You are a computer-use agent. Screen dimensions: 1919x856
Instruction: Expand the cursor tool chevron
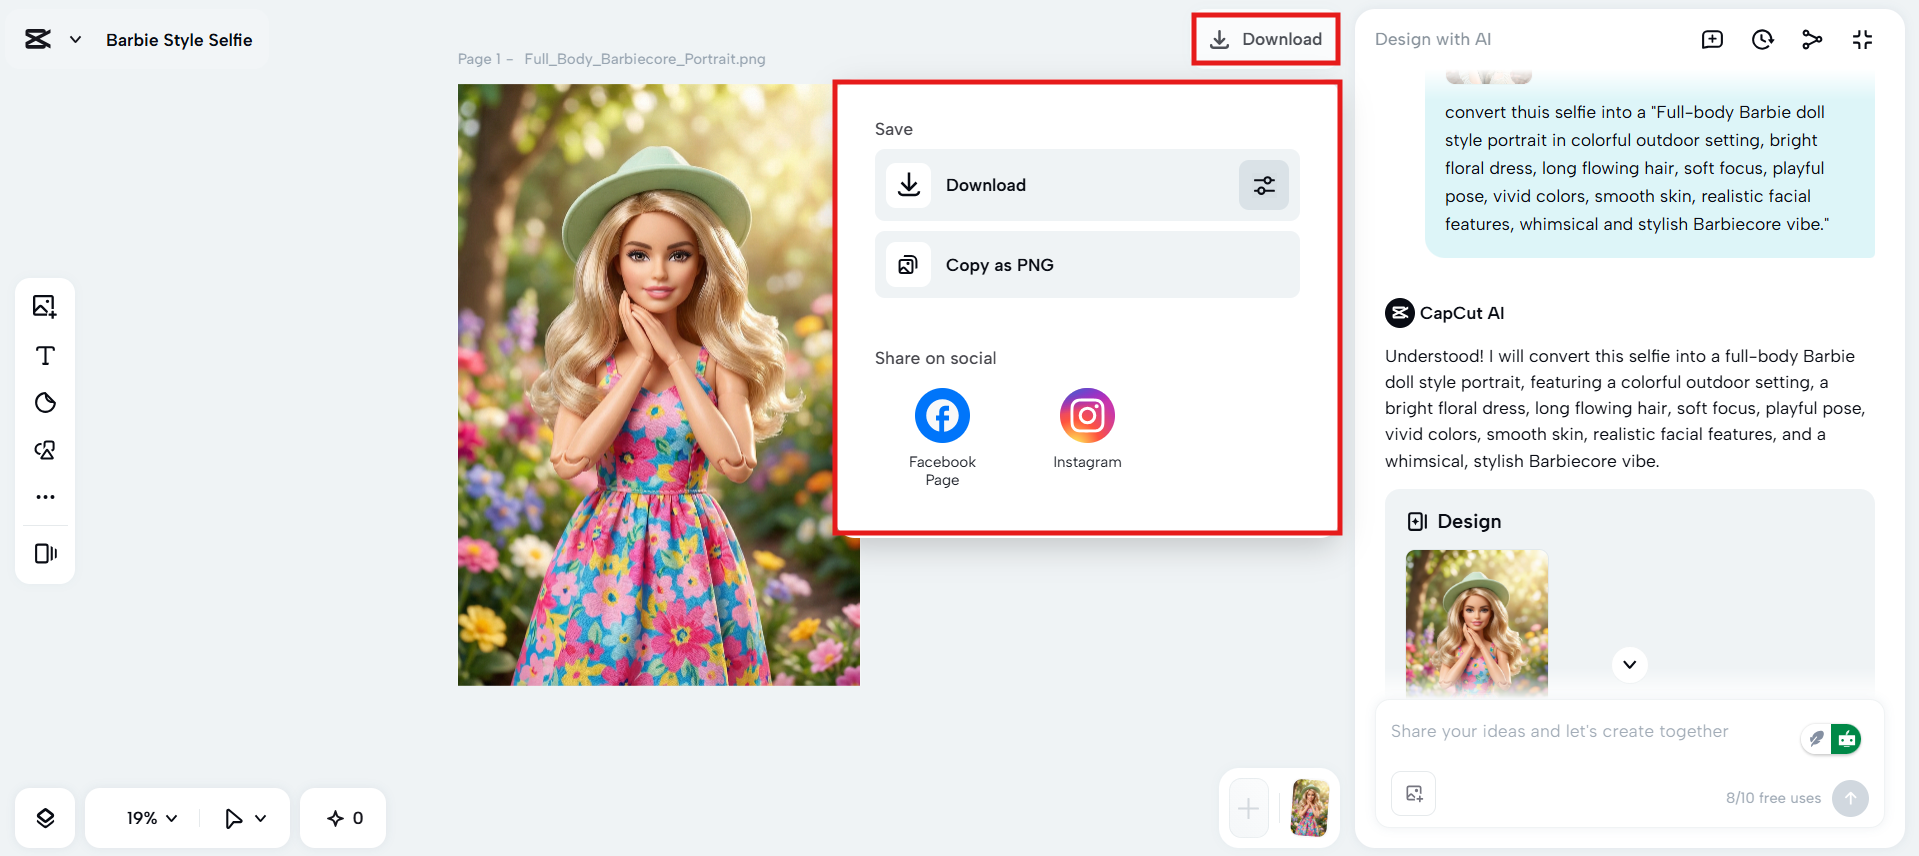[261, 819]
